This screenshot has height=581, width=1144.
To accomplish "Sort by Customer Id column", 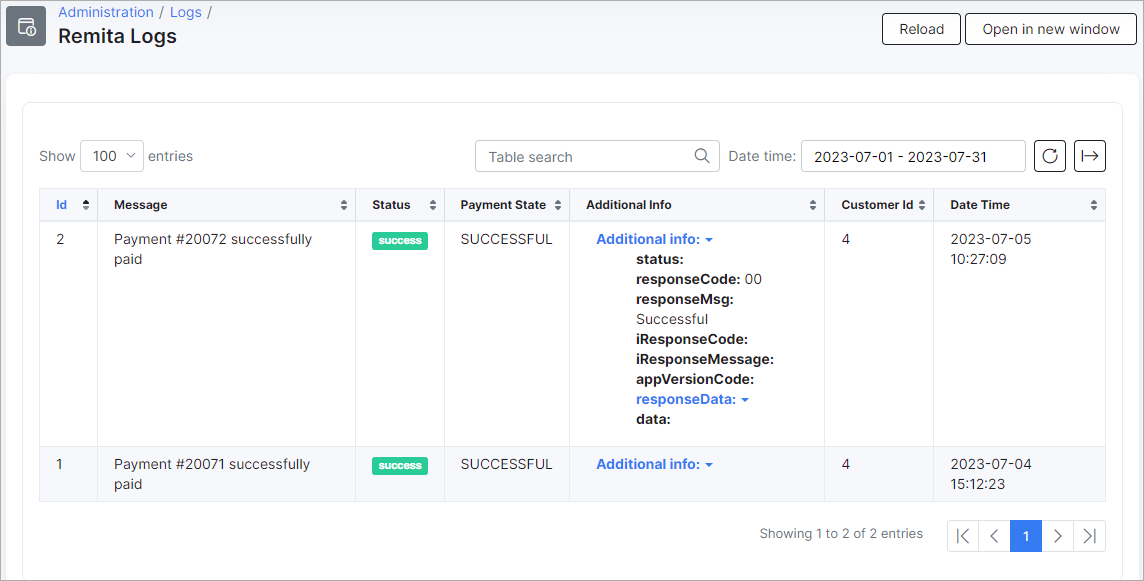I will (x=879, y=205).
